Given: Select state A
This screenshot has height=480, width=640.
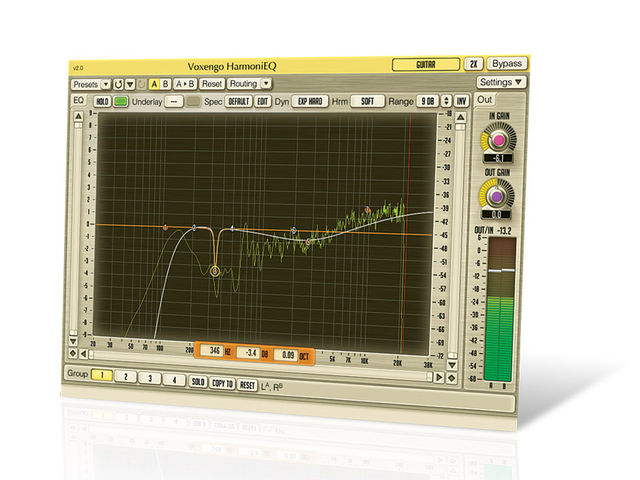Looking at the screenshot, I should 154,84.
